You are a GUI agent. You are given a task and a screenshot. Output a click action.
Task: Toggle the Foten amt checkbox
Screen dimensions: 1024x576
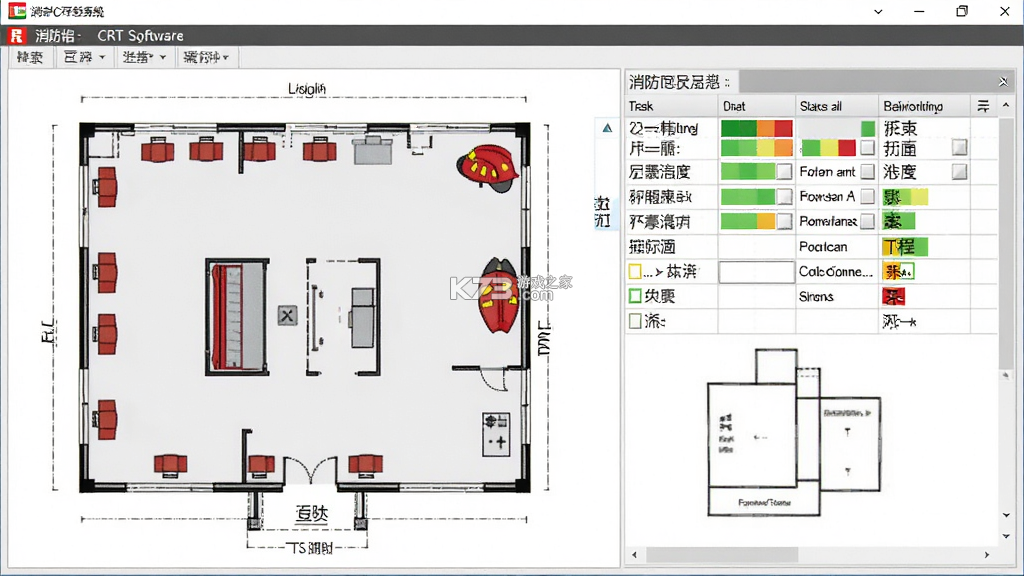867,172
